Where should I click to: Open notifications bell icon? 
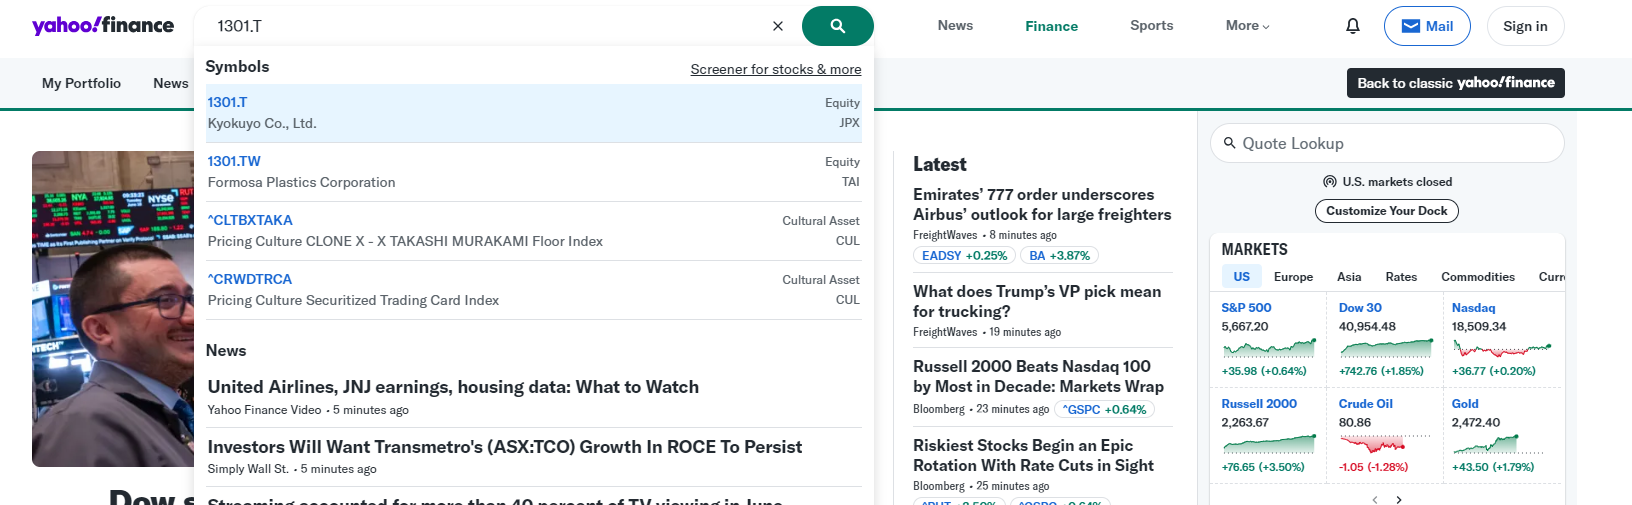pyautogui.click(x=1353, y=26)
